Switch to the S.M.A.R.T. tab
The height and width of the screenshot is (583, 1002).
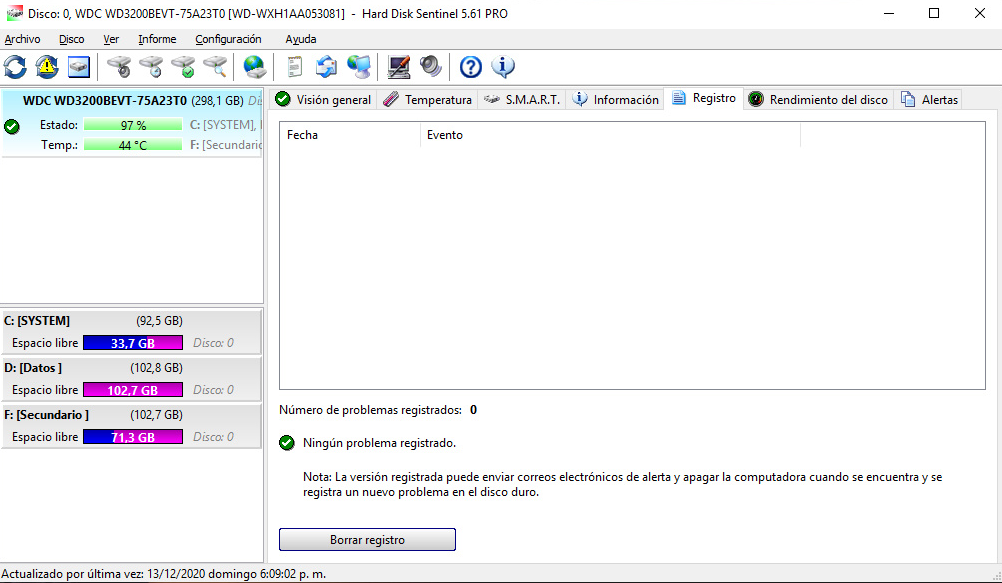coord(521,100)
